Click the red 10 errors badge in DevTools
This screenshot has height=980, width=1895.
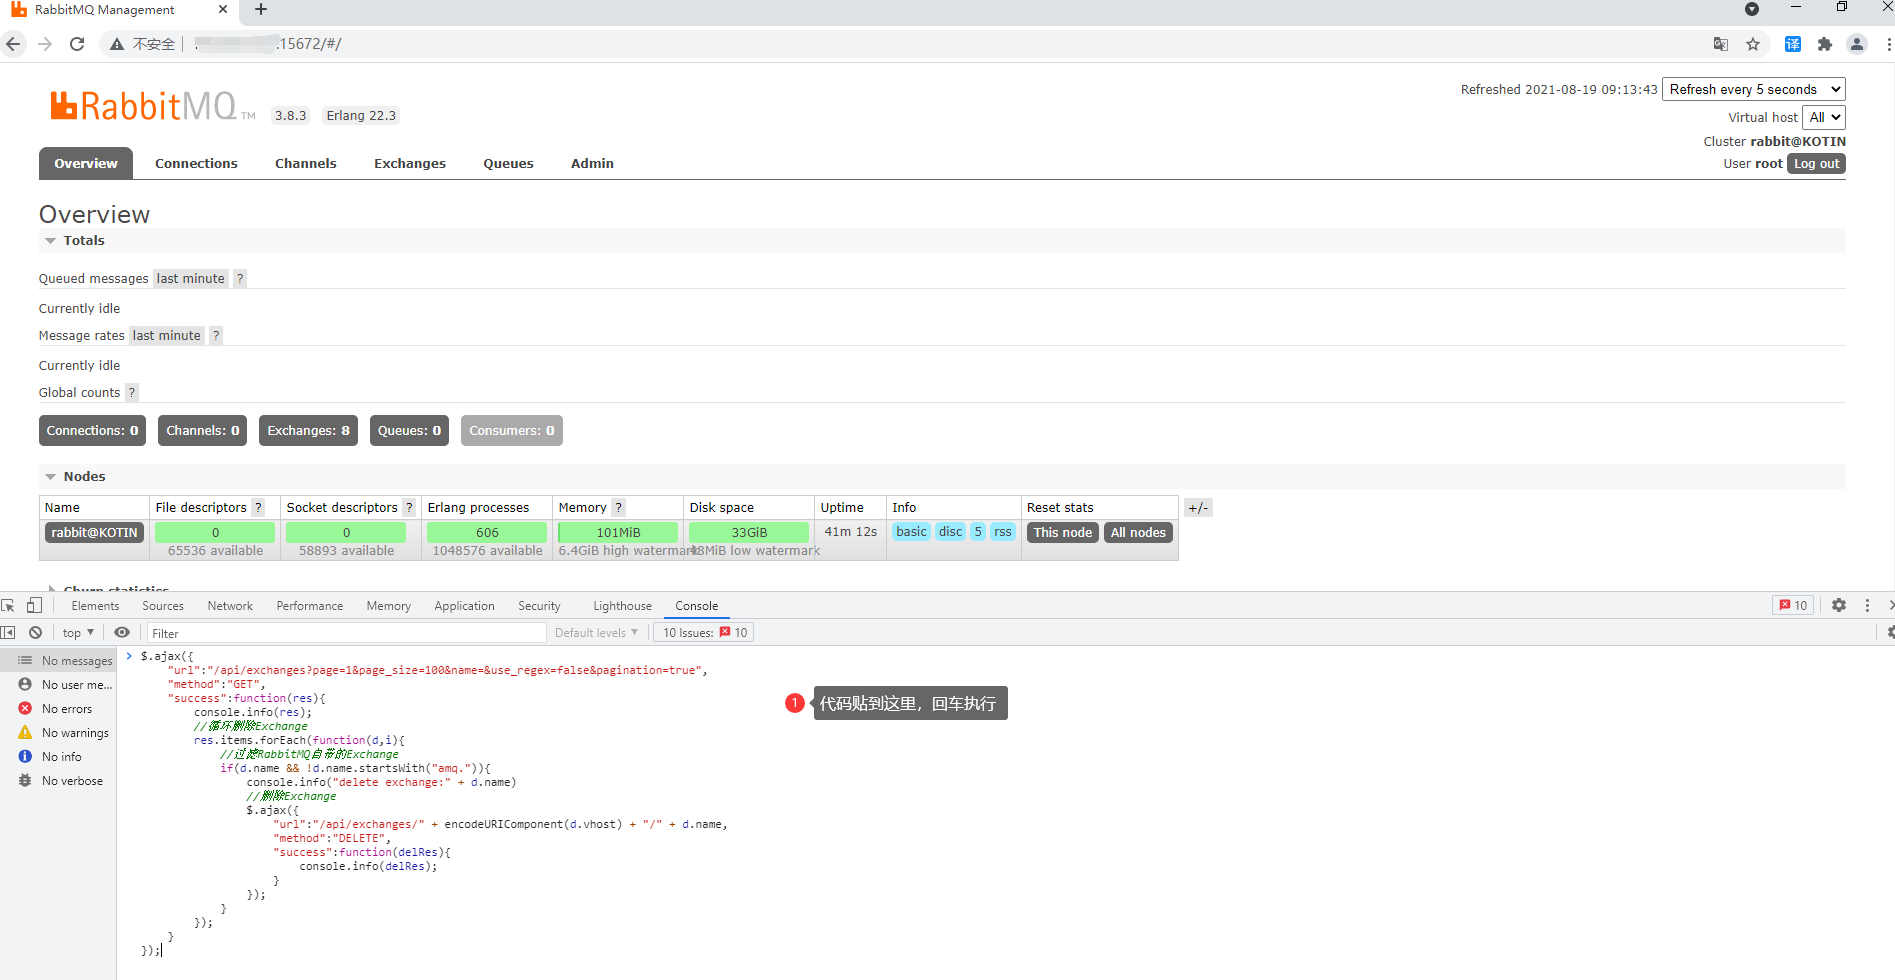click(x=1794, y=605)
